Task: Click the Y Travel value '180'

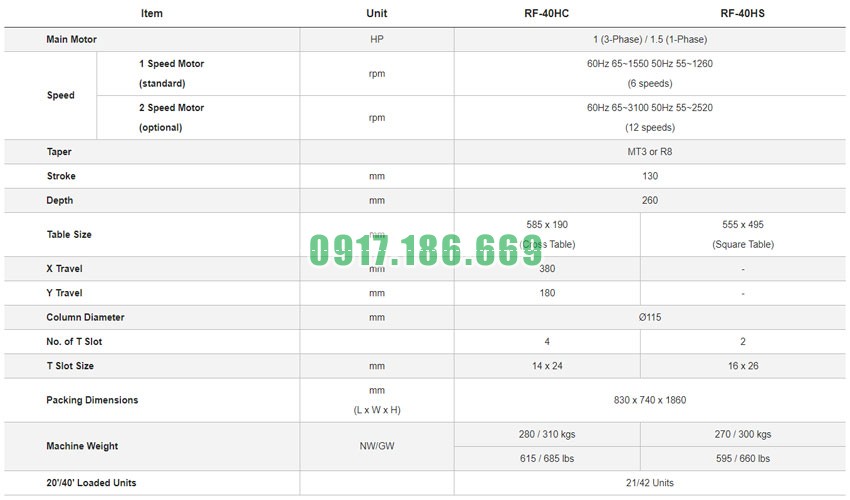Action: point(547,293)
